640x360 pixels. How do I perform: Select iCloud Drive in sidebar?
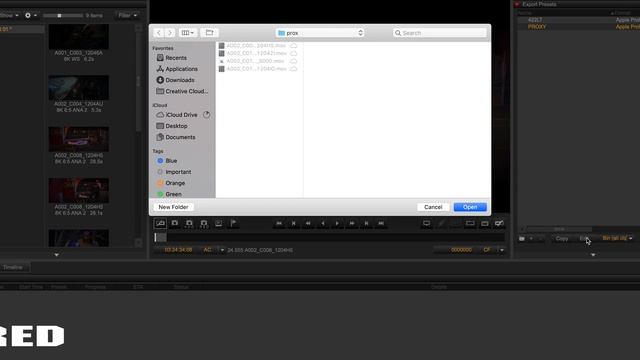click(177, 115)
